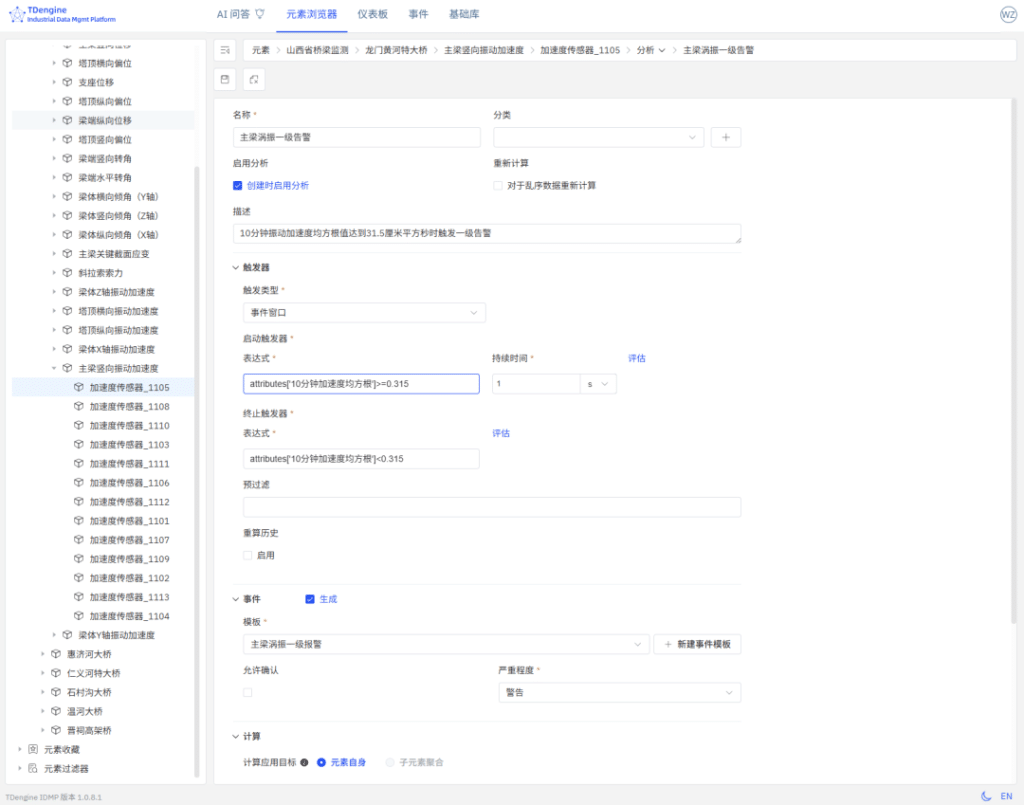This screenshot has width=1024, height=805.
Task: Click the 描述 text area
Action: pos(487,234)
